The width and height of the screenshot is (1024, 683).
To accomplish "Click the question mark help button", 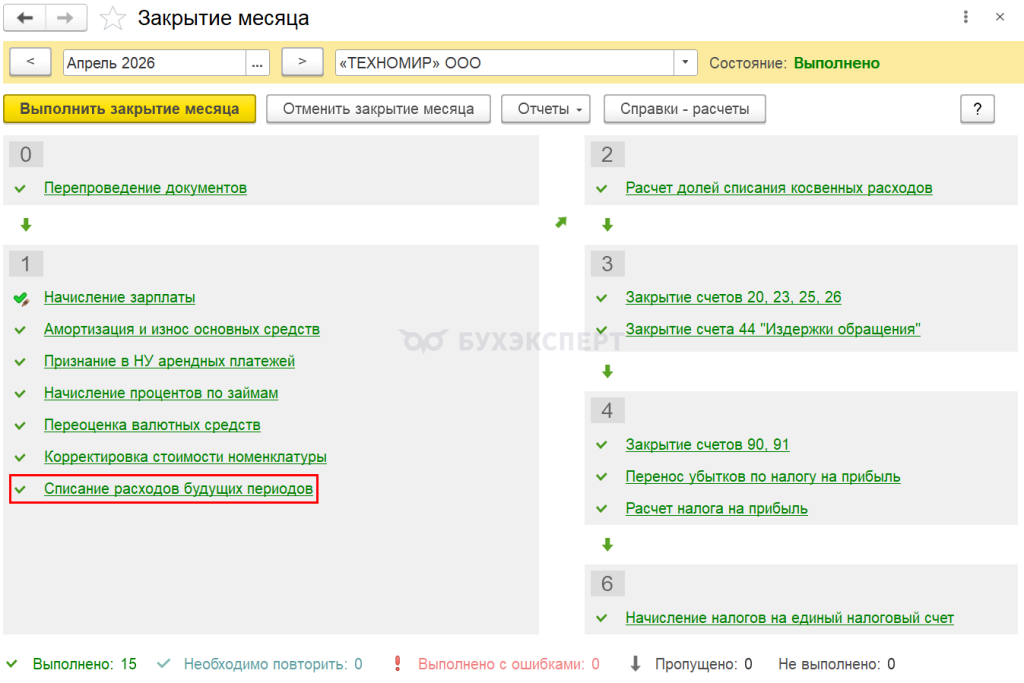I will tap(977, 109).
